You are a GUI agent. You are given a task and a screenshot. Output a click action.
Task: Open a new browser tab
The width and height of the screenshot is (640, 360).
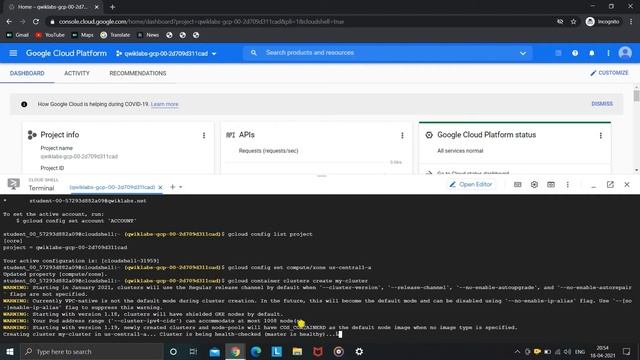[x=112, y=7]
